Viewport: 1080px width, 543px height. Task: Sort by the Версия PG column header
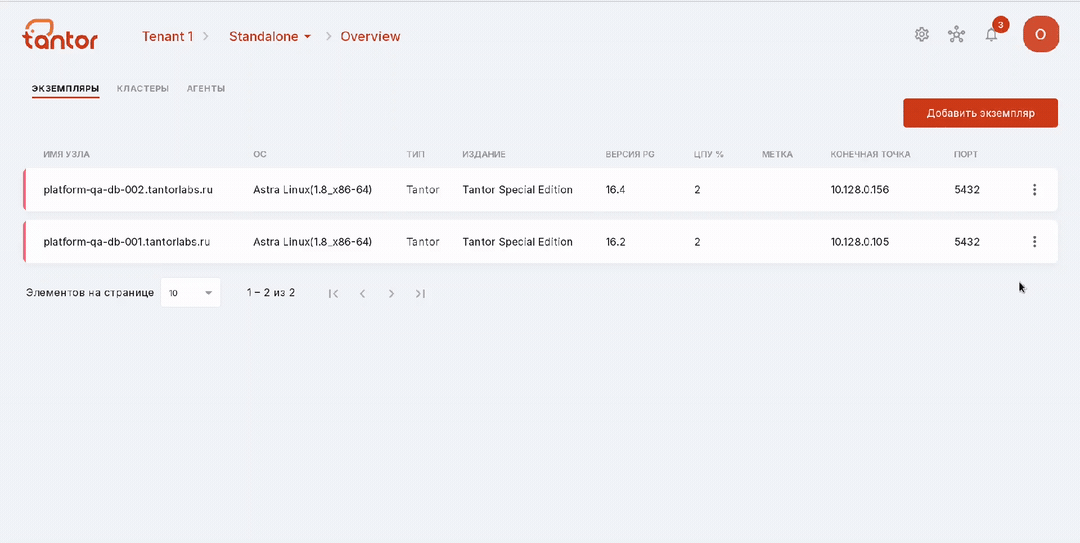[x=630, y=154]
